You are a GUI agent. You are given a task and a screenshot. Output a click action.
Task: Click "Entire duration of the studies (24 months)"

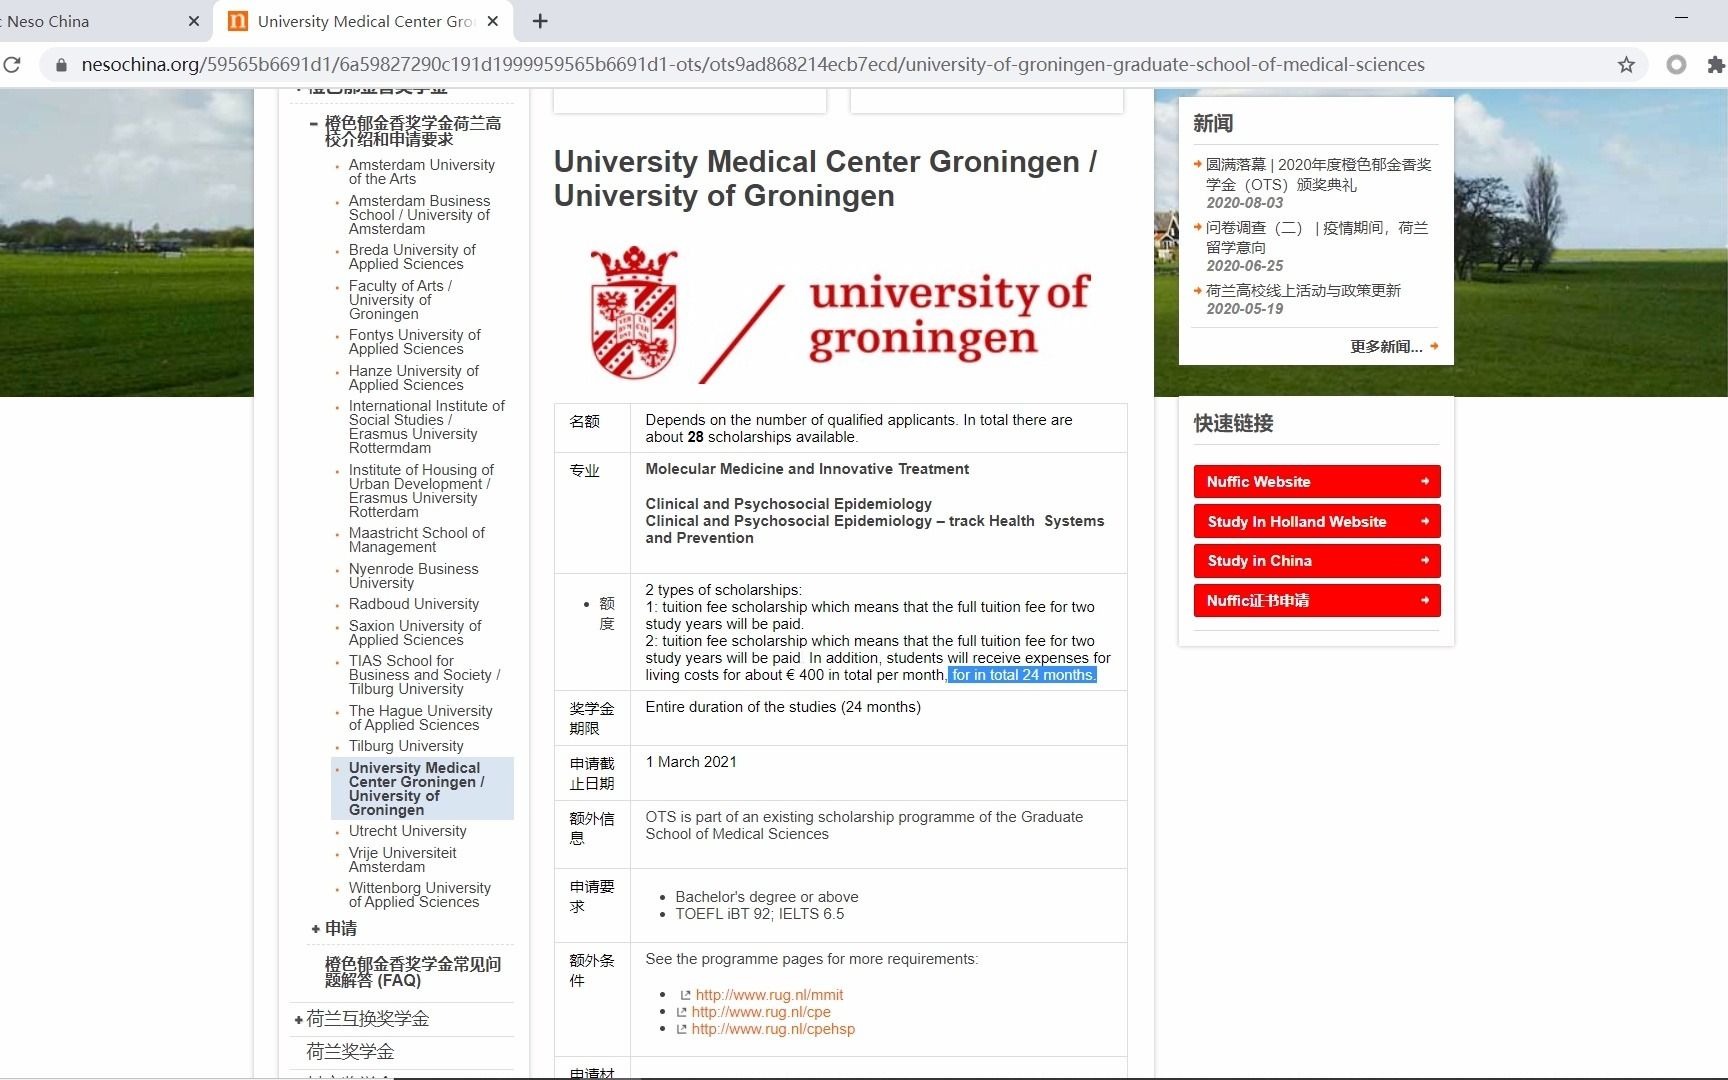[783, 707]
